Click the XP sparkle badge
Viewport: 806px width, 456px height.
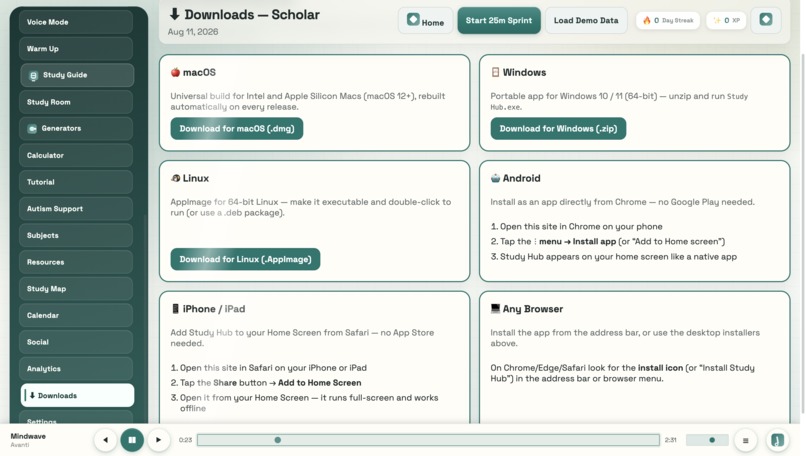click(x=726, y=21)
